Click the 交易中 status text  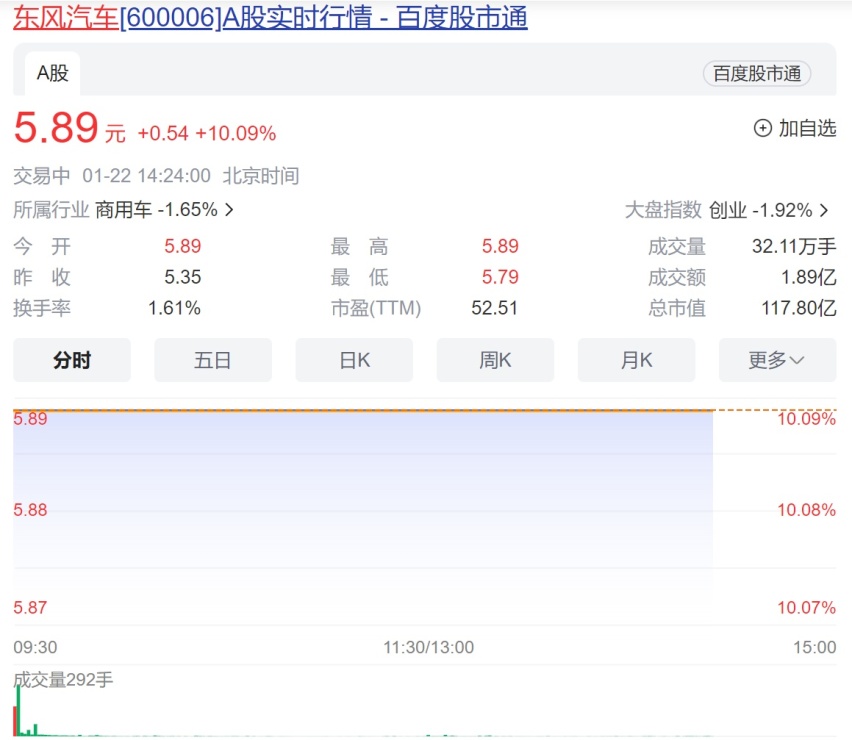[x=42, y=176]
